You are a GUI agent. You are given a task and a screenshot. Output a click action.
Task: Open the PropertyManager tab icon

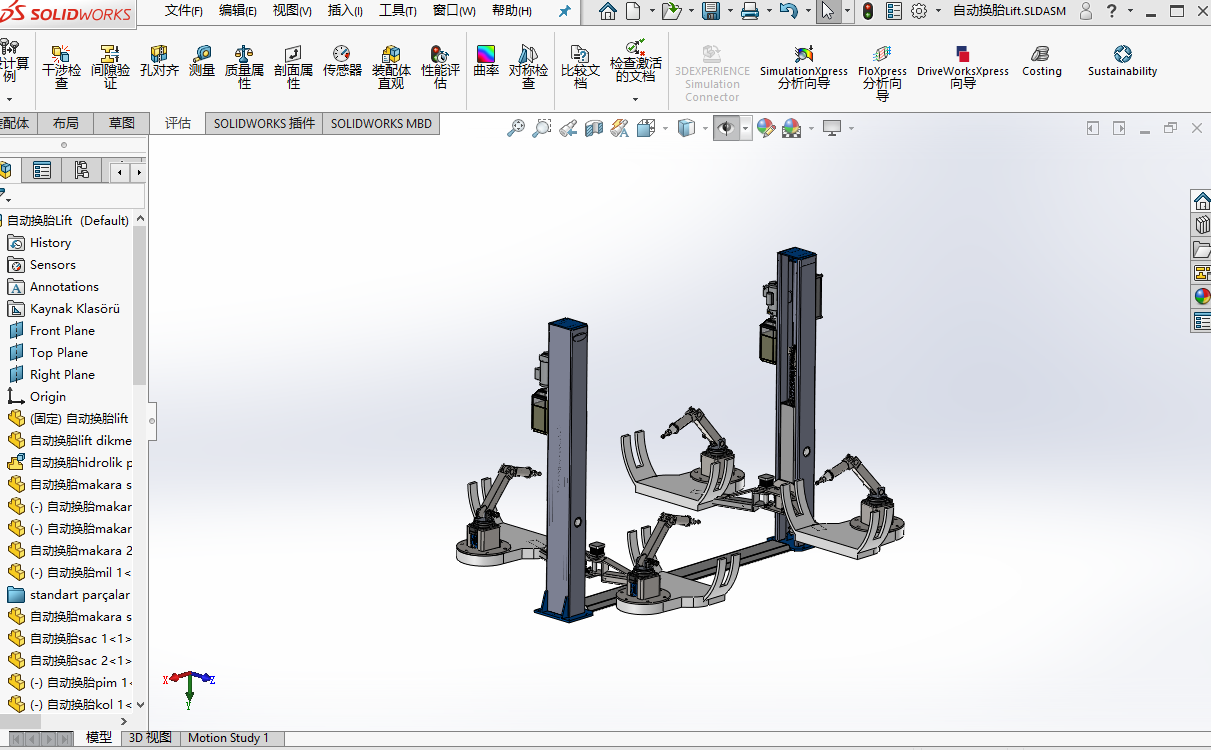point(42,170)
